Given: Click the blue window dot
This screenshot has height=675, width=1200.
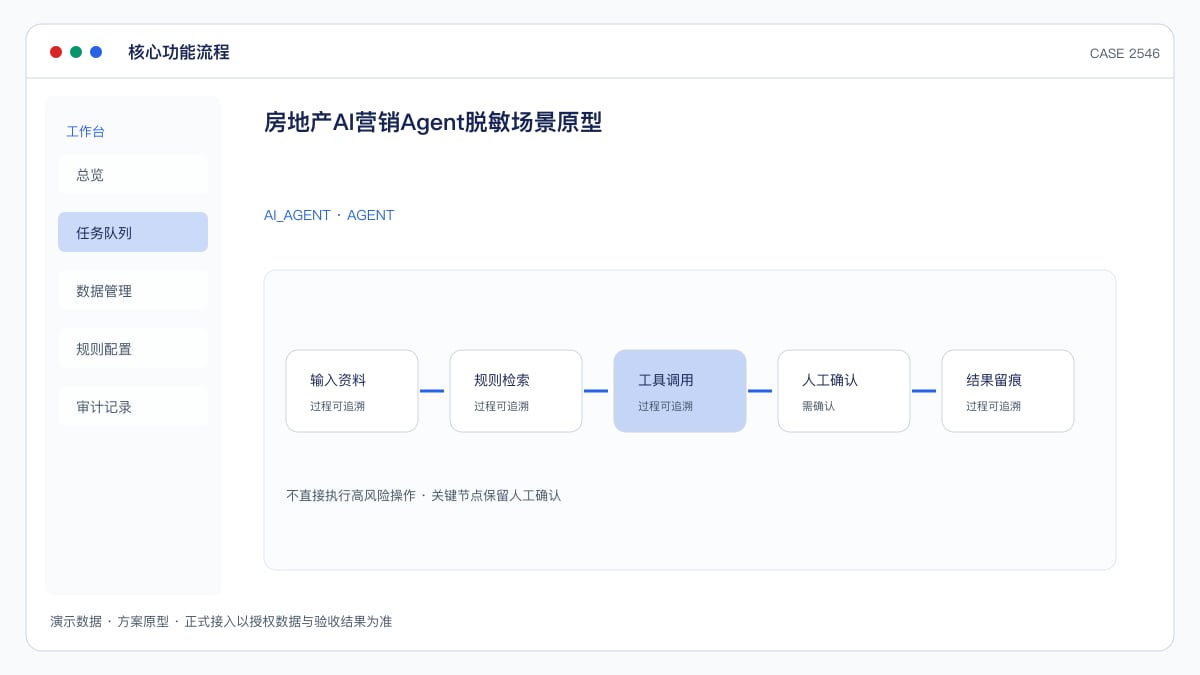Looking at the screenshot, I should (96, 52).
